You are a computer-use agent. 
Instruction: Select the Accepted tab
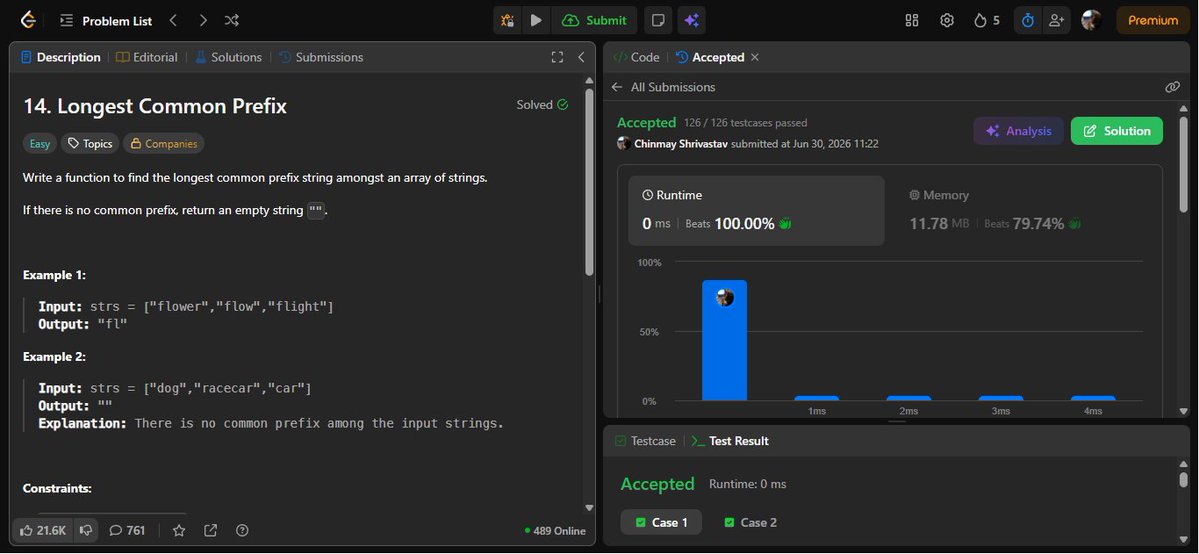point(710,57)
